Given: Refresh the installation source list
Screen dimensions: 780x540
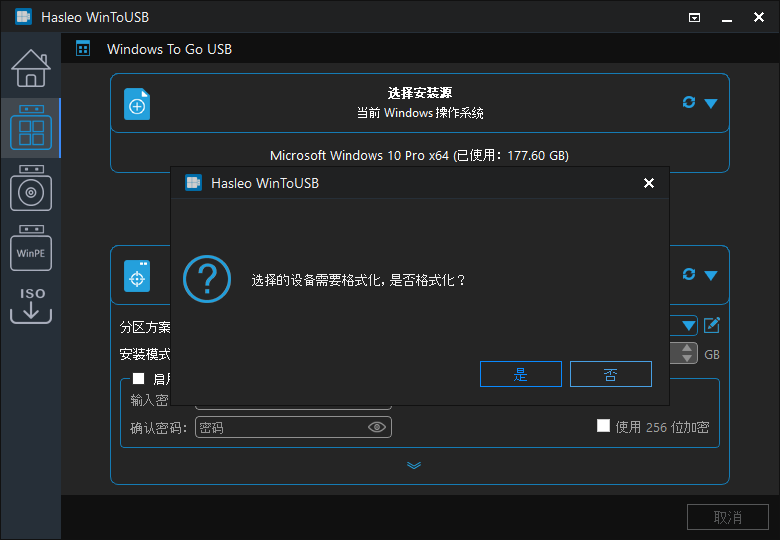Looking at the screenshot, I should [x=688, y=102].
